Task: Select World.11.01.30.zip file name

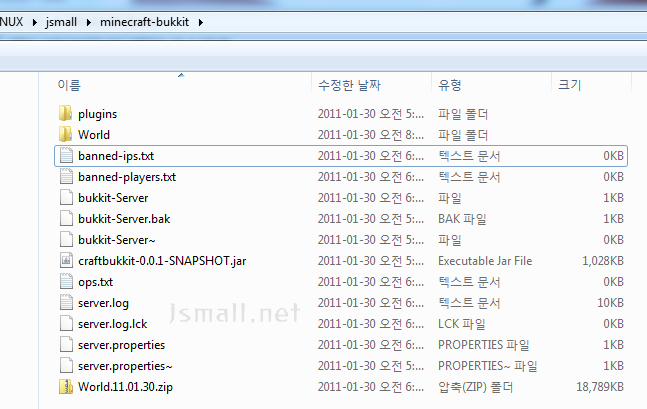Action: (x=125, y=387)
